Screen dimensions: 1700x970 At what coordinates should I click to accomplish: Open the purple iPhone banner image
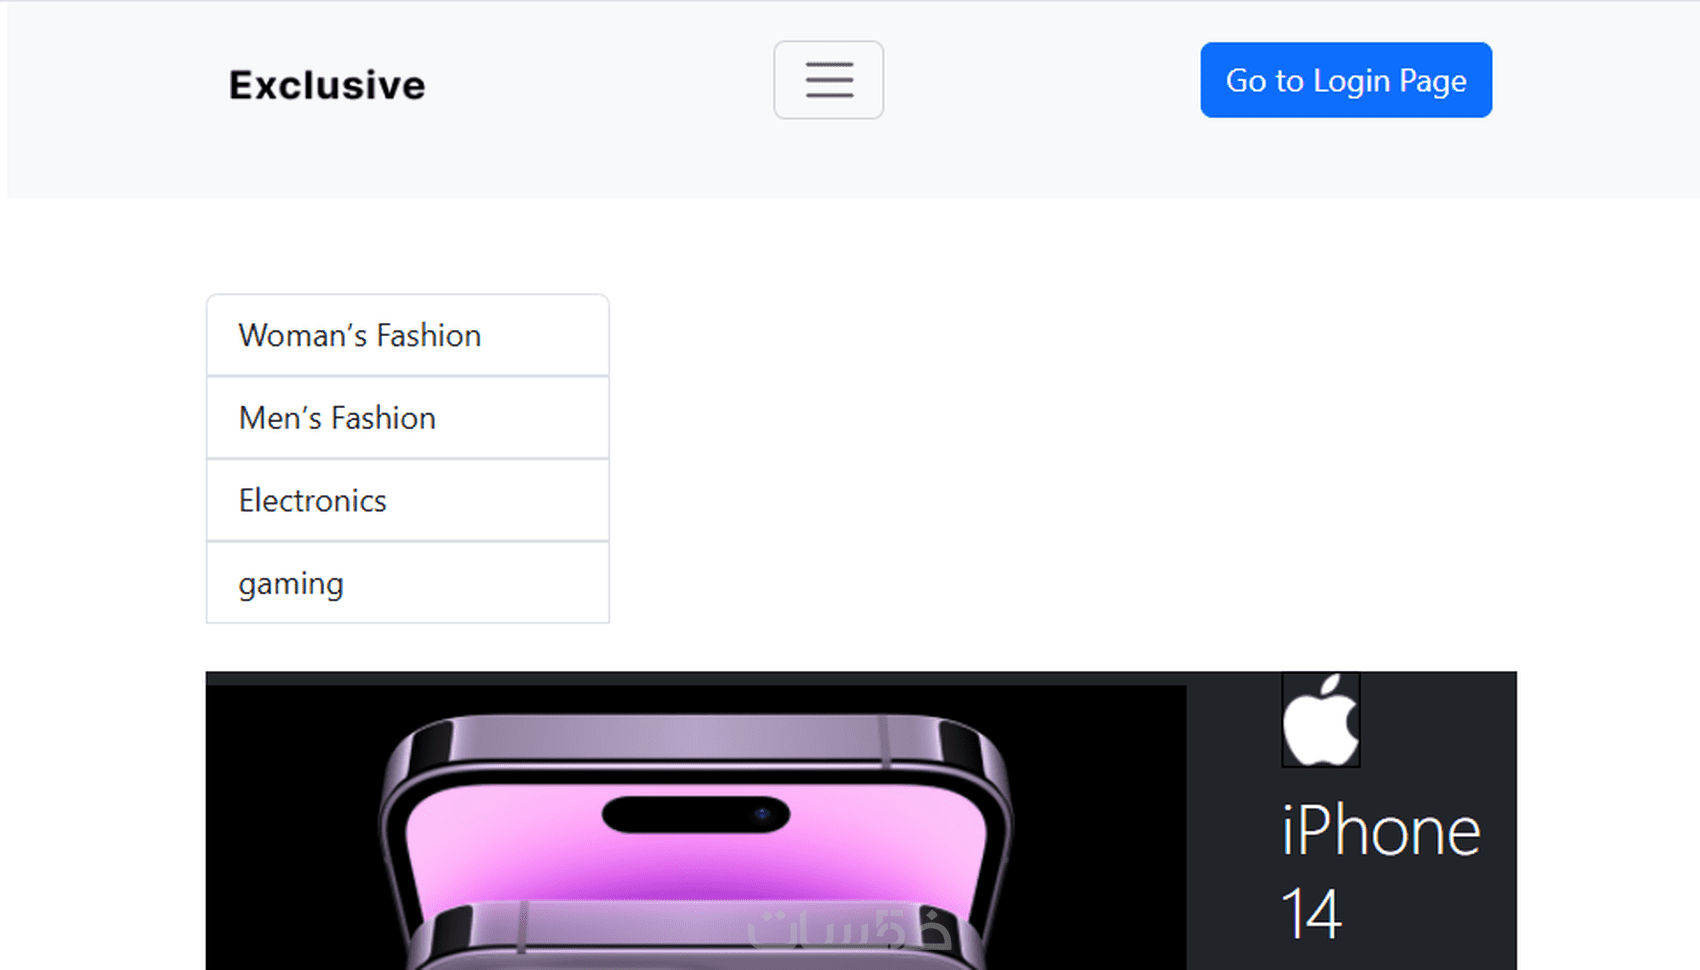tap(696, 827)
